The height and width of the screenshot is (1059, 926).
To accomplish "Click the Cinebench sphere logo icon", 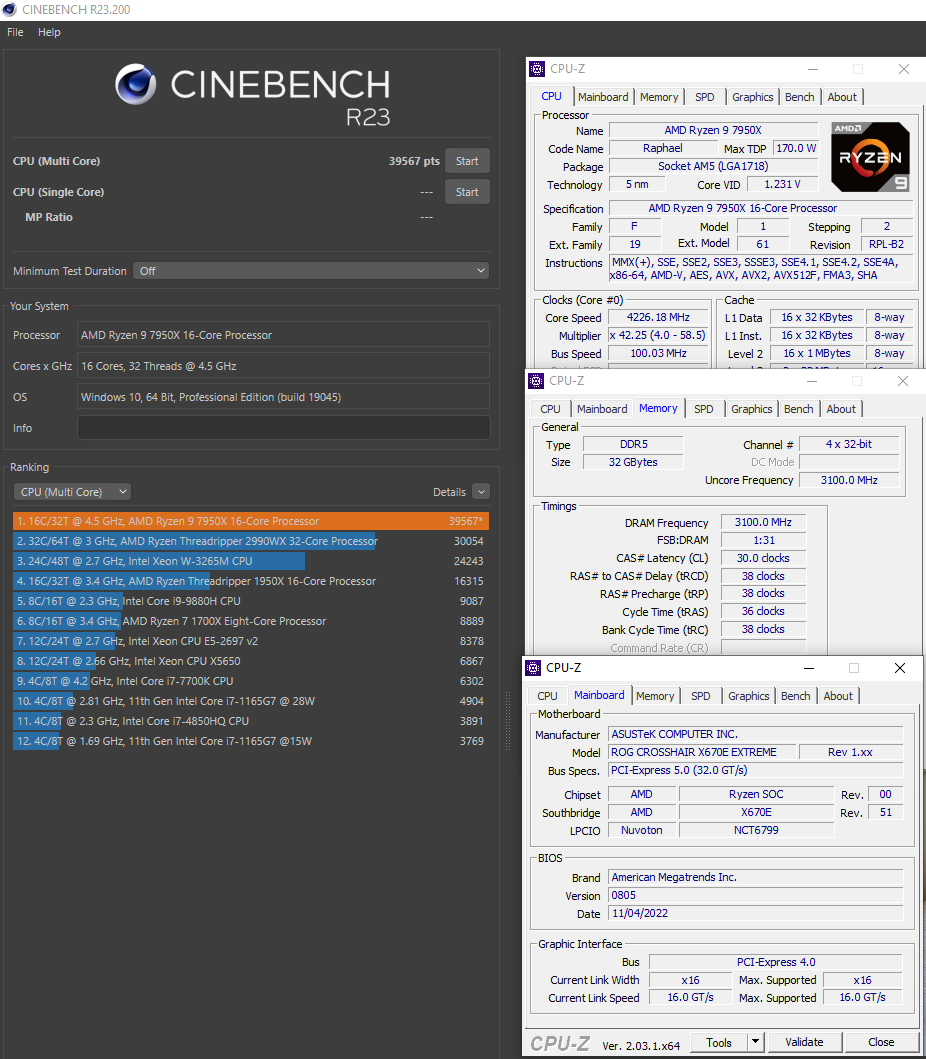I will click(135, 84).
